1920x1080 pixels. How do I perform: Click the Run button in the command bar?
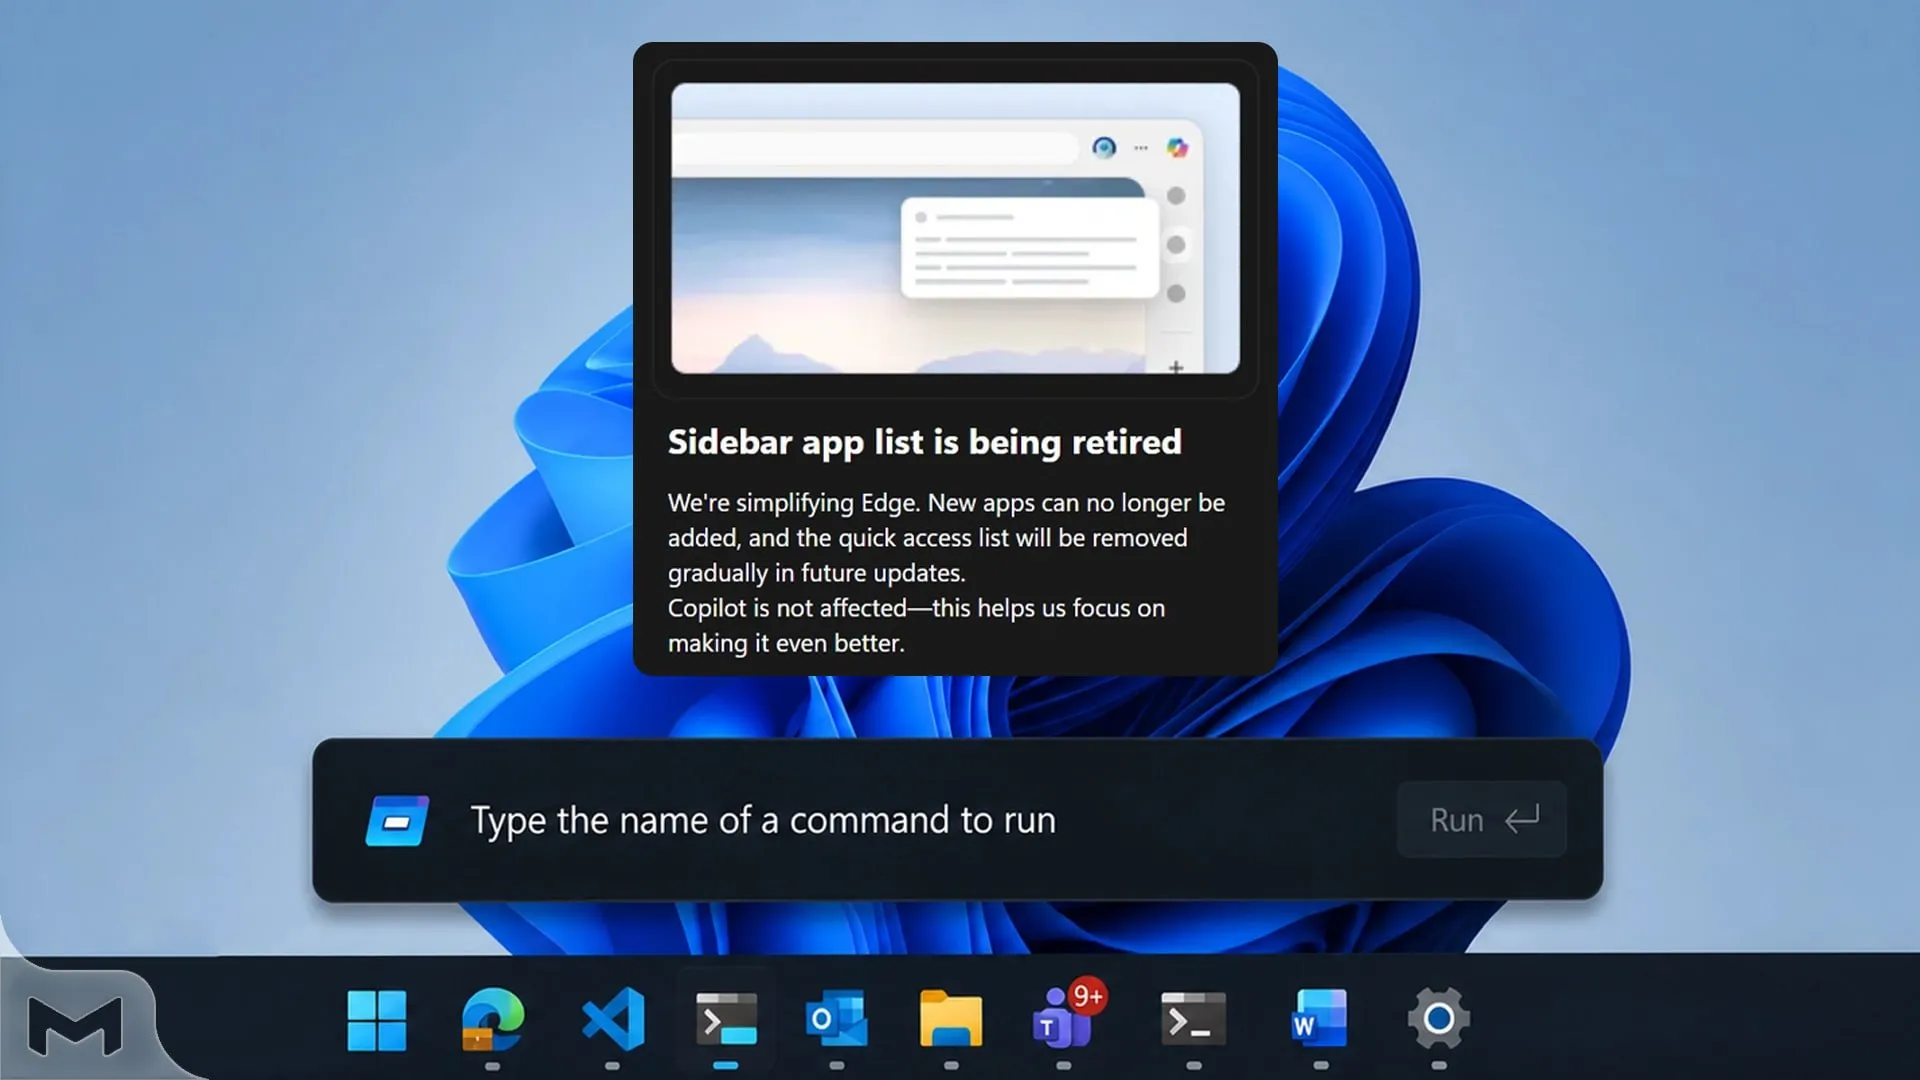pos(1482,820)
